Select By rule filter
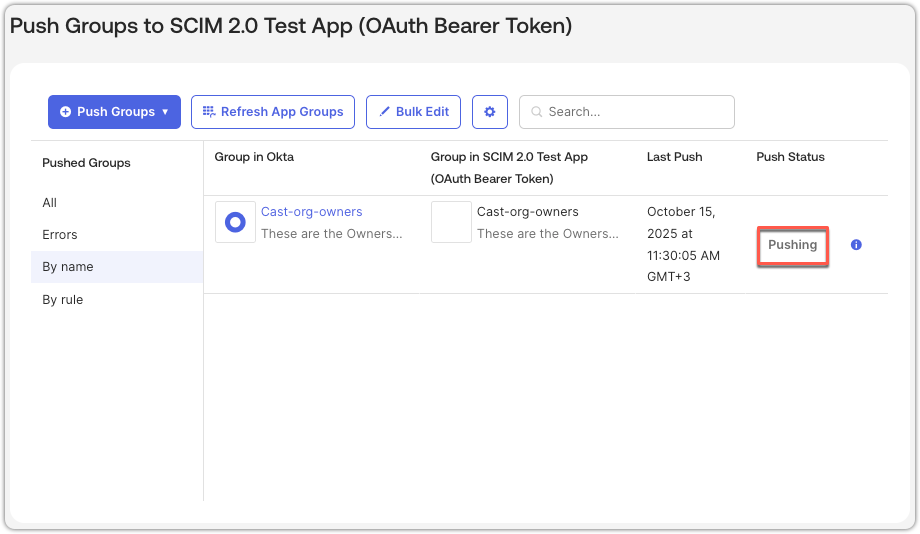The image size is (920, 534). coord(63,300)
